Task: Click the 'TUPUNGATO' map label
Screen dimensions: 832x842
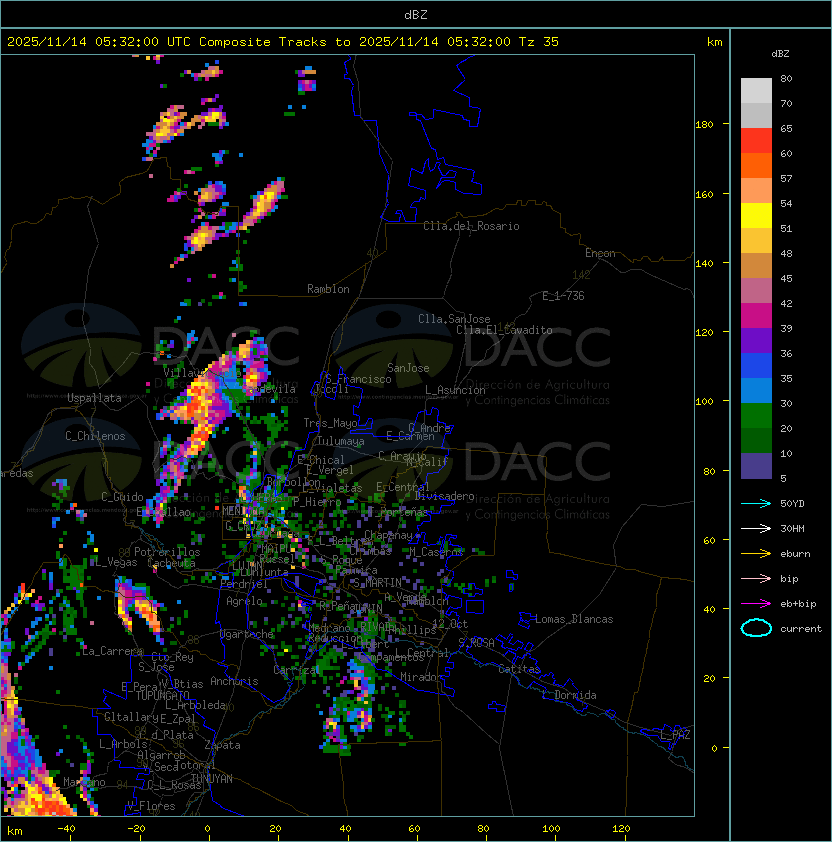Action: 163,695
